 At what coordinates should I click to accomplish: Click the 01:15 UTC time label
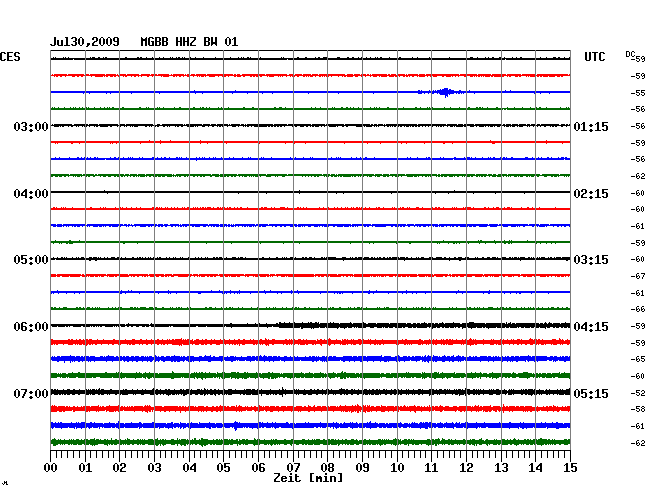point(591,126)
